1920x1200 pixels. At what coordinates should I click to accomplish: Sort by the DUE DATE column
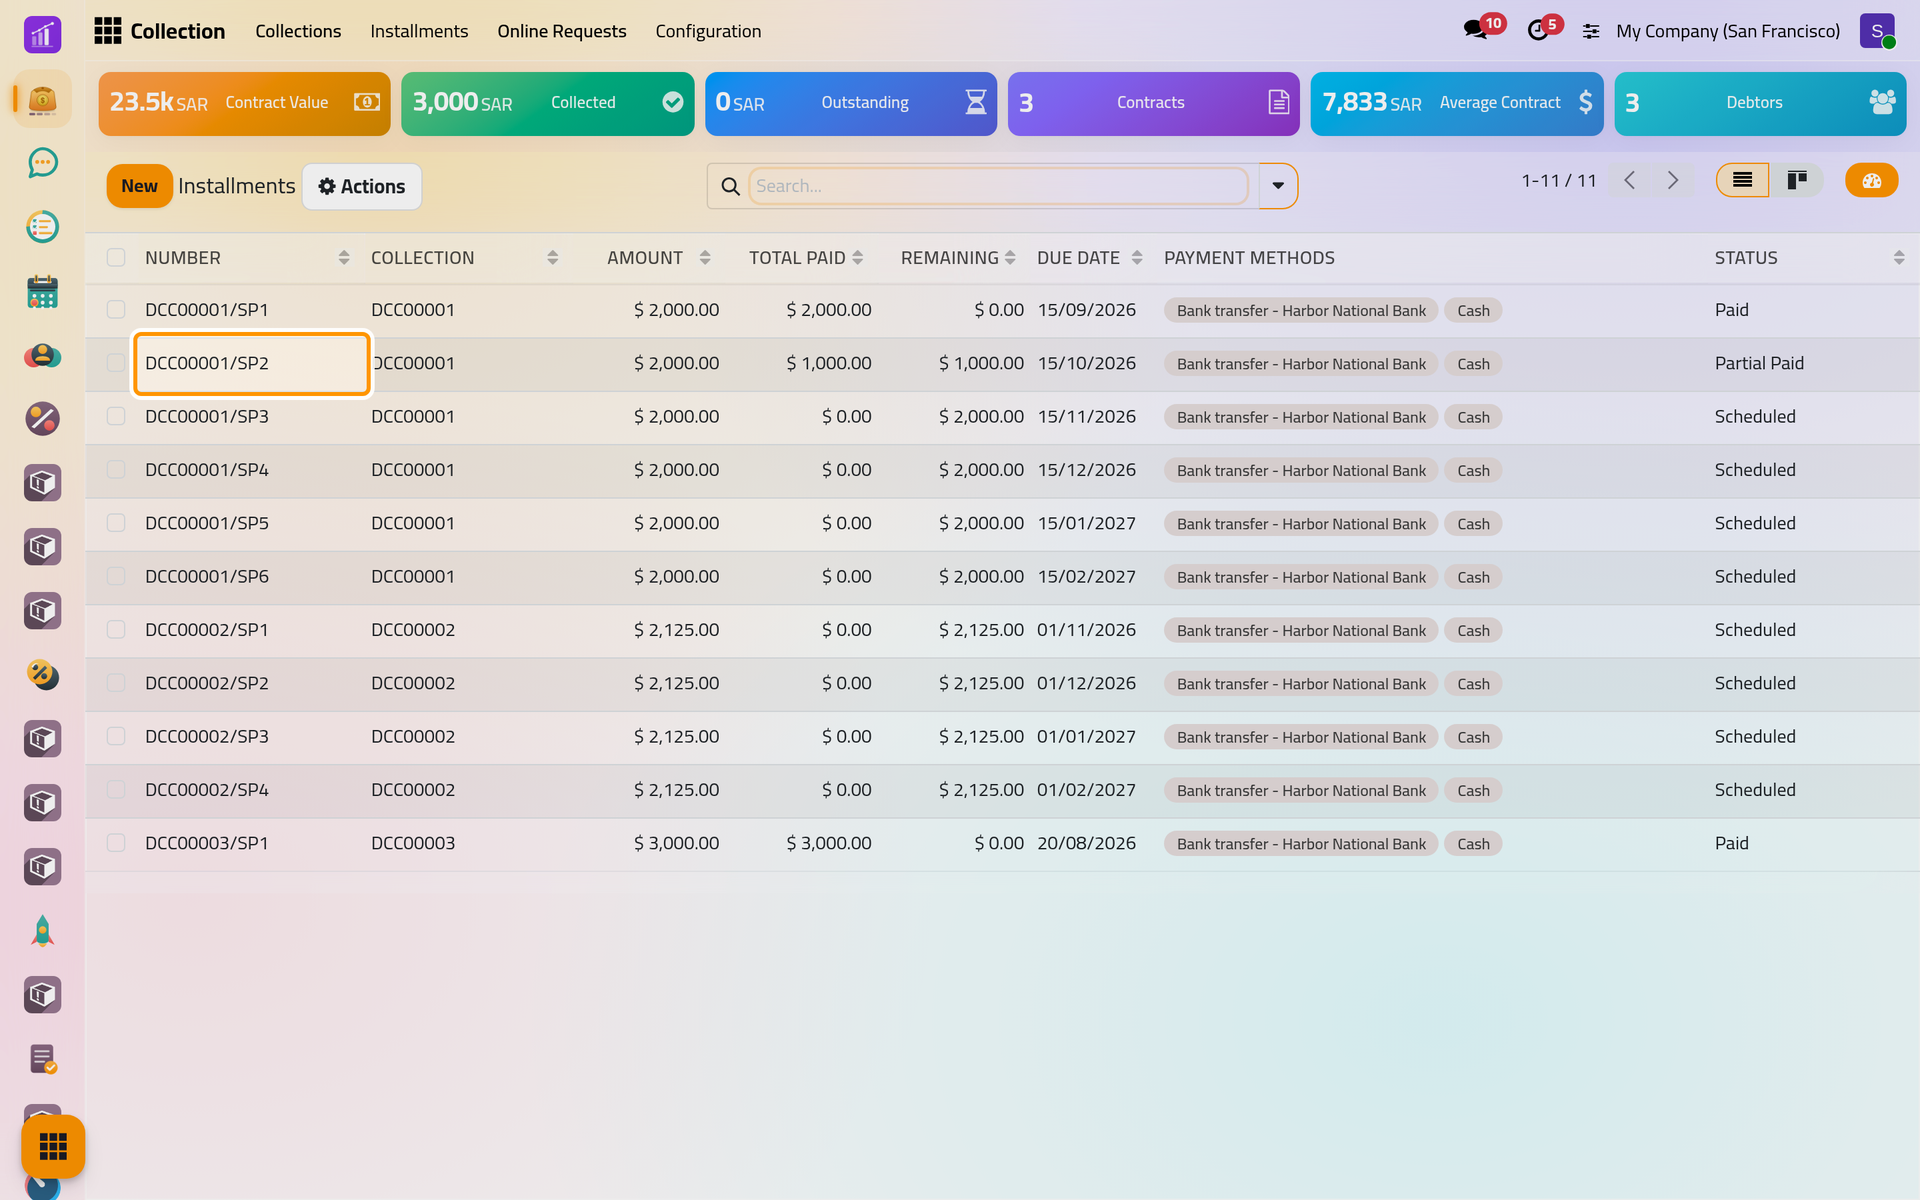pyautogui.click(x=1089, y=258)
